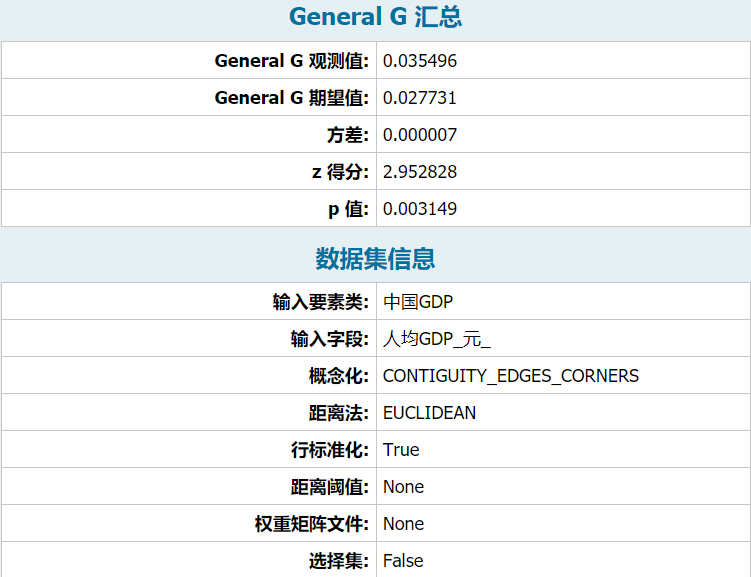Click the CONTIGUITY_EDGES_CORNERS value
This screenshot has height=577, width=751.
(x=510, y=376)
